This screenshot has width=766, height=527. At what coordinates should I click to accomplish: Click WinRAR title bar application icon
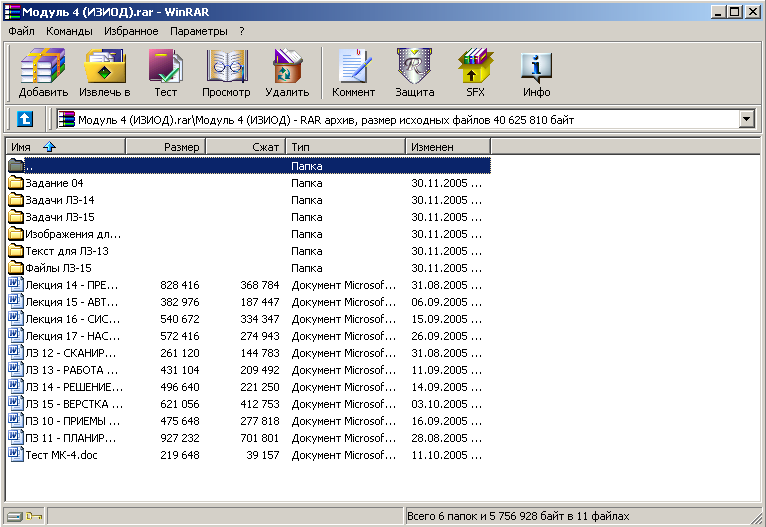pyautogui.click(x=12, y=11)
